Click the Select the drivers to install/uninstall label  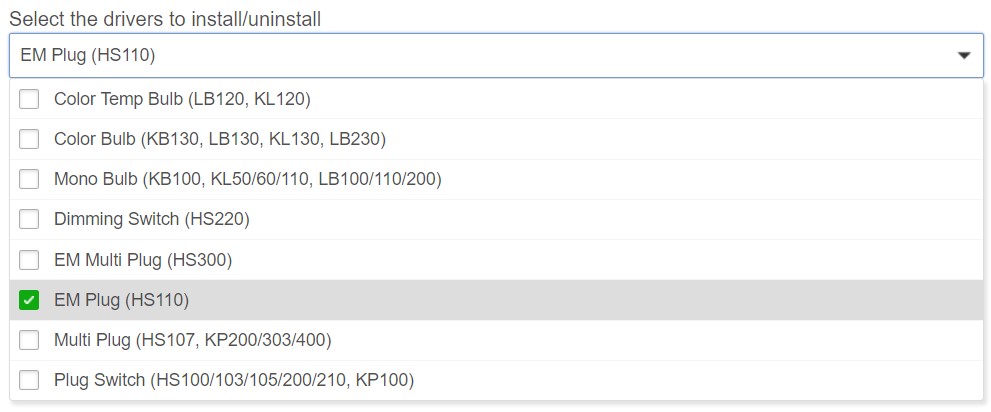coord(165,19)
